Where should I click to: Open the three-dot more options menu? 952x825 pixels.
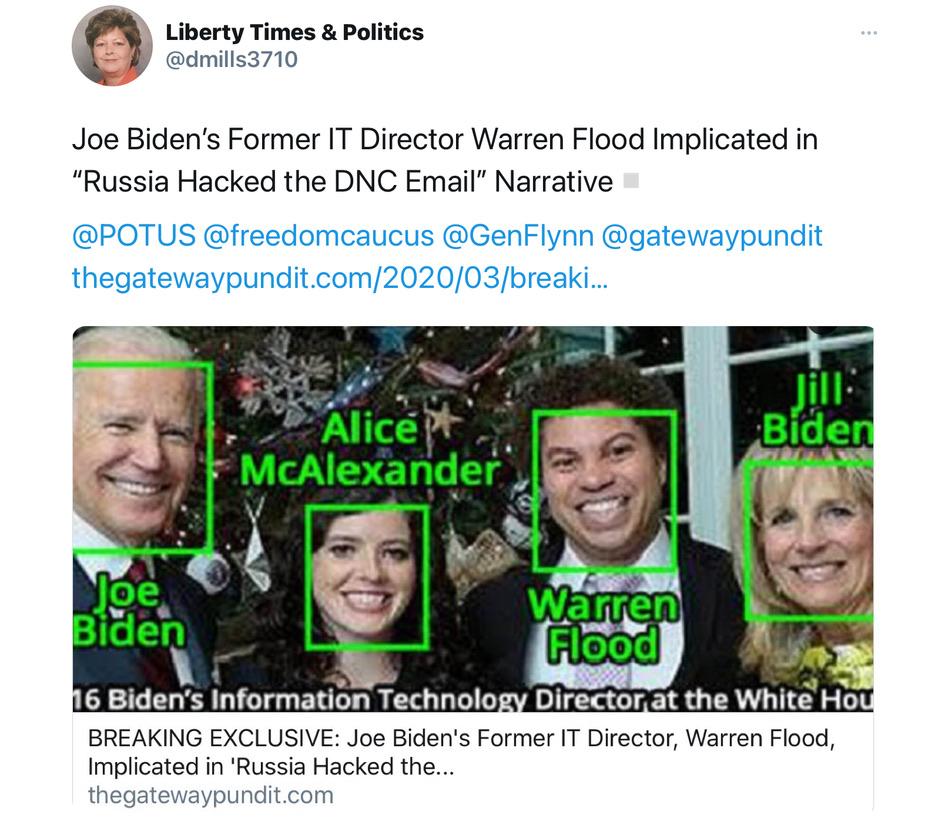pyautogui.click(x=869, y=33)
